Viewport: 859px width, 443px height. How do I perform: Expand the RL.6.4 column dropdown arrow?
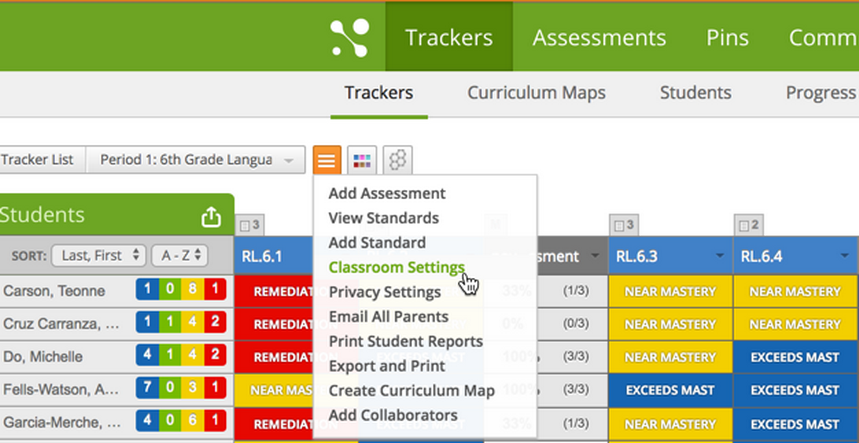(847, 256)
